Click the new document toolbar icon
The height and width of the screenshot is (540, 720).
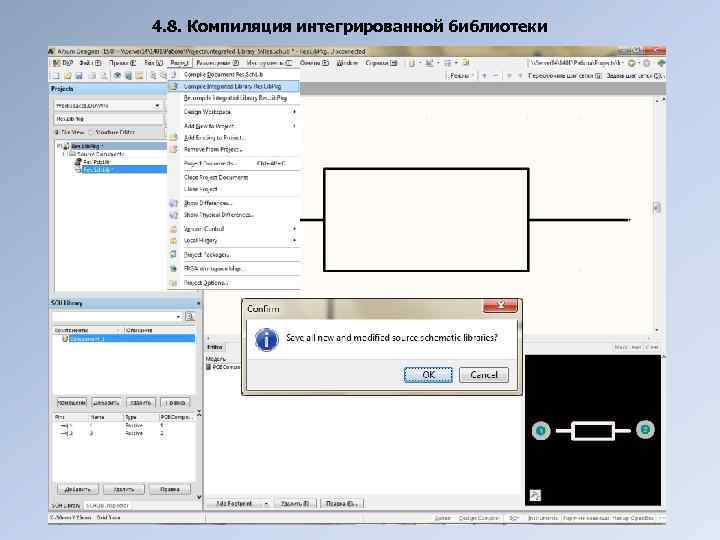[56, 75]
